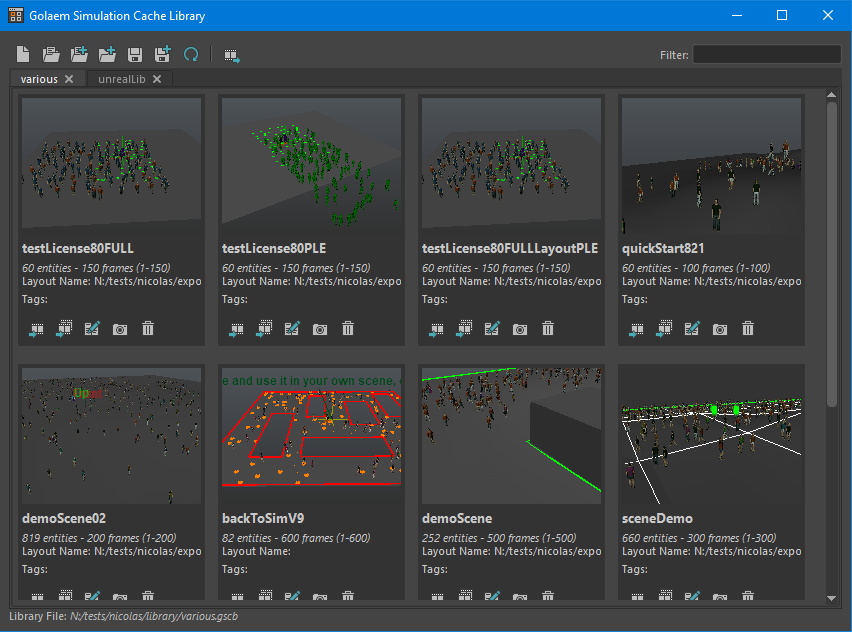Open a library file from the toolbar
Viewport: 852px width, 632px height.
pos(51,54)
